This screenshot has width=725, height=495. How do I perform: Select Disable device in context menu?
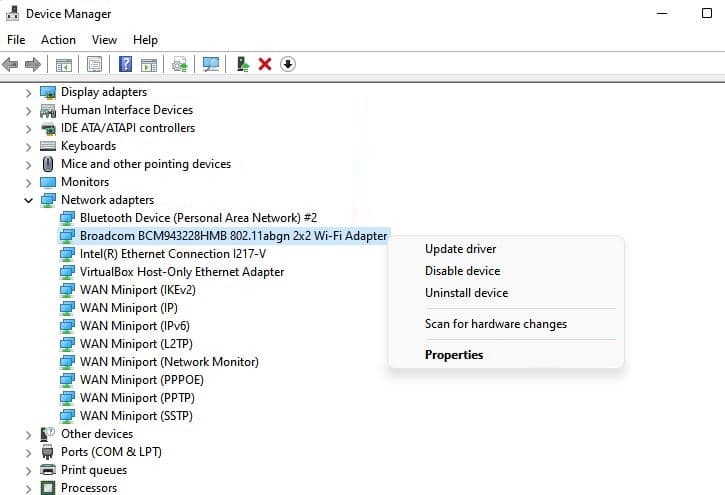462,271
